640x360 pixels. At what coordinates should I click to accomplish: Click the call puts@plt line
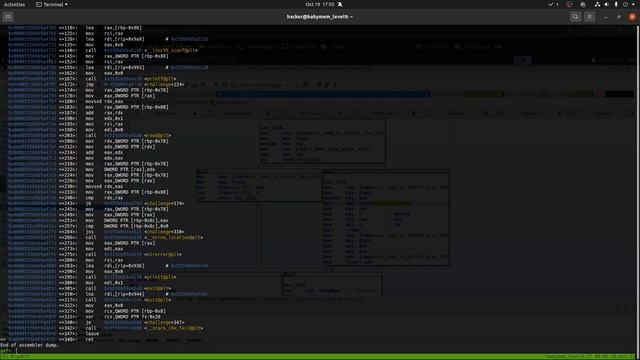89,300
